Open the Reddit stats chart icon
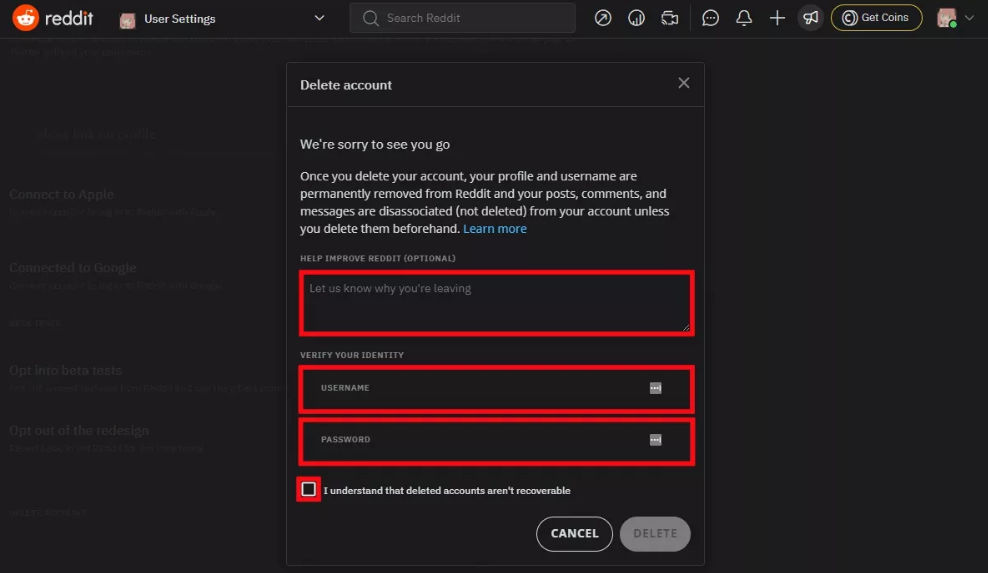Image resolution: width=988 pixels, height=573 pixels. click(636, 18)
